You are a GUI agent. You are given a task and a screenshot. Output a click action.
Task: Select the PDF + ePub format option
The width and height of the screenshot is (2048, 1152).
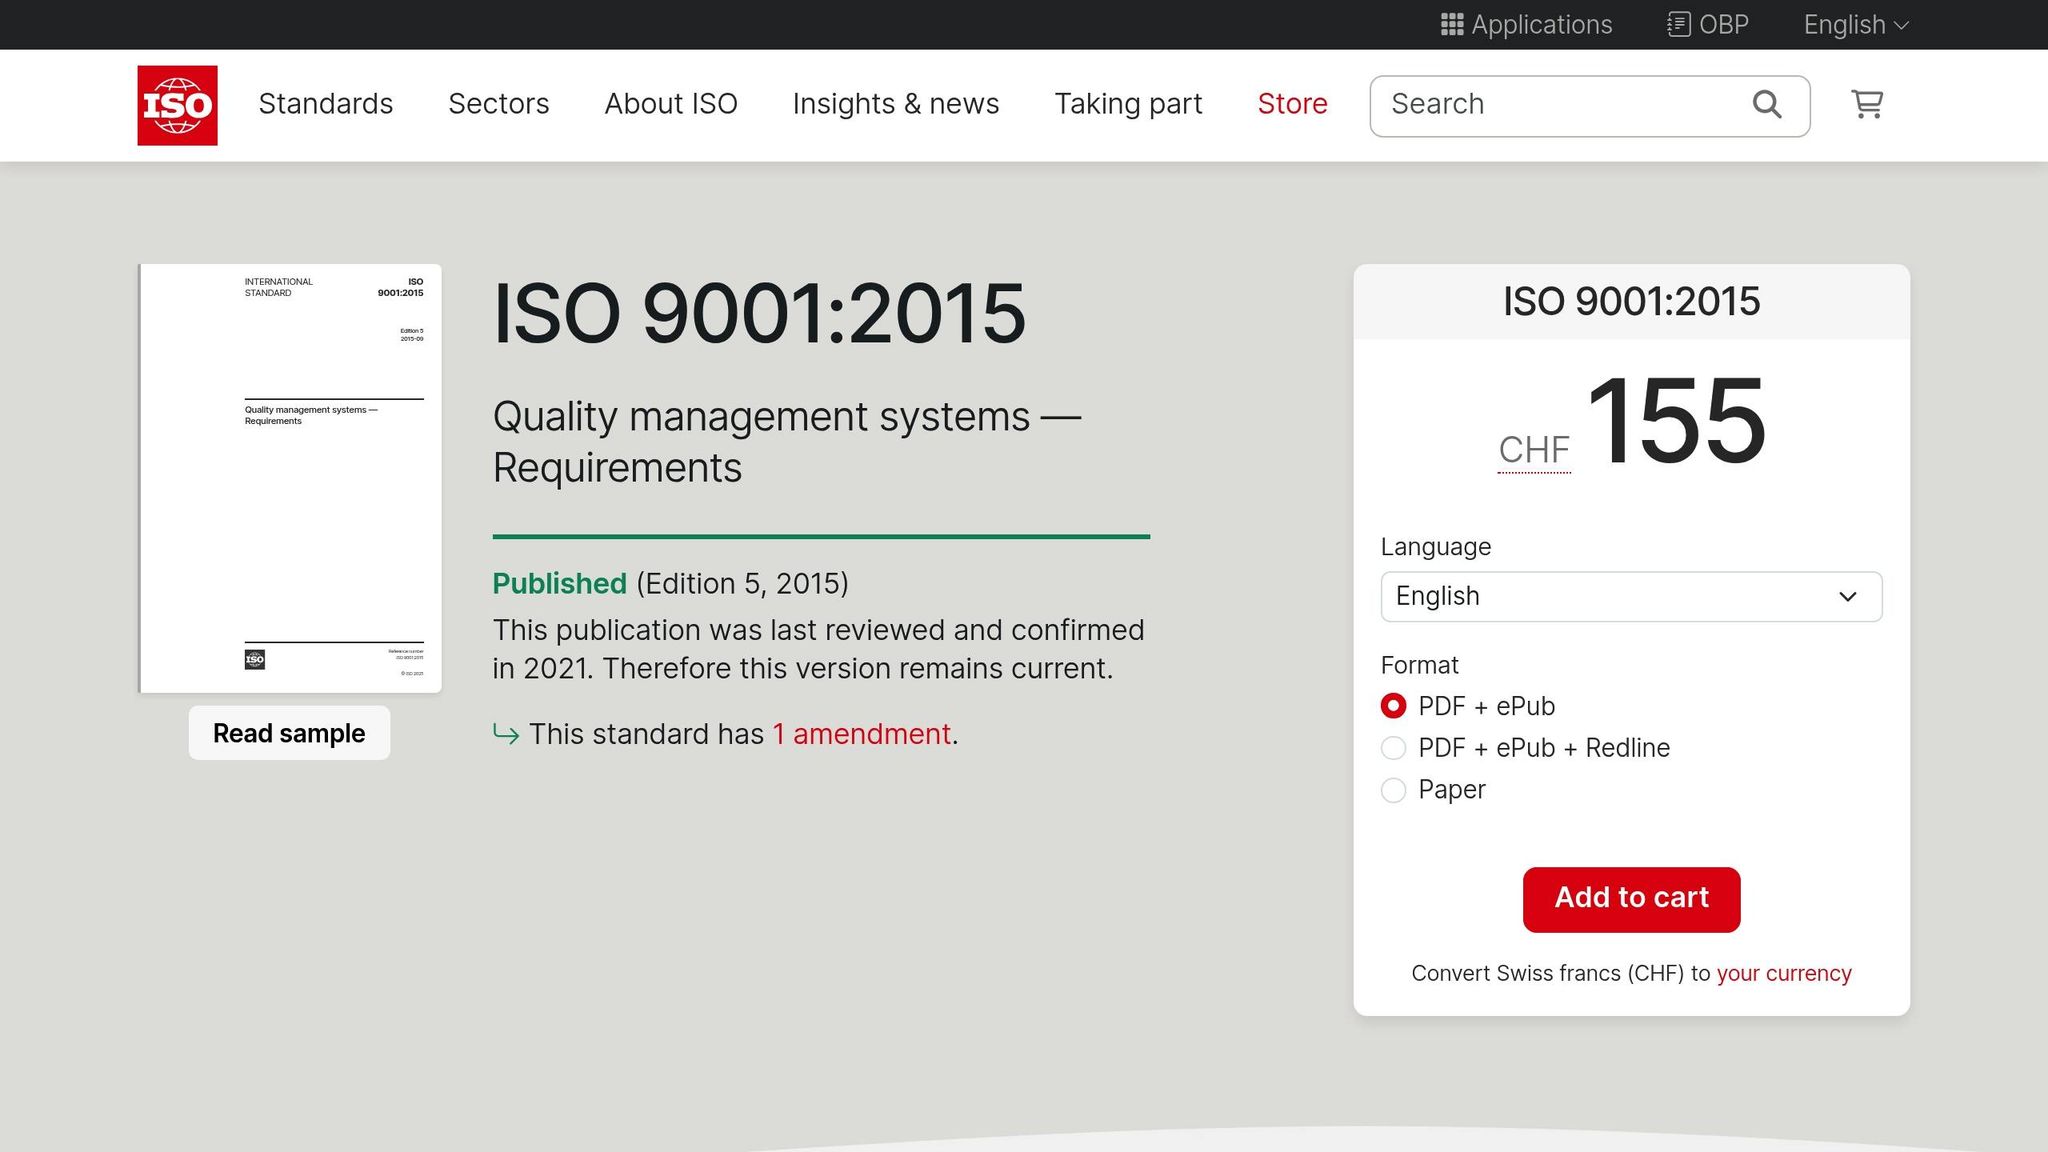[x=1393, y=706]
